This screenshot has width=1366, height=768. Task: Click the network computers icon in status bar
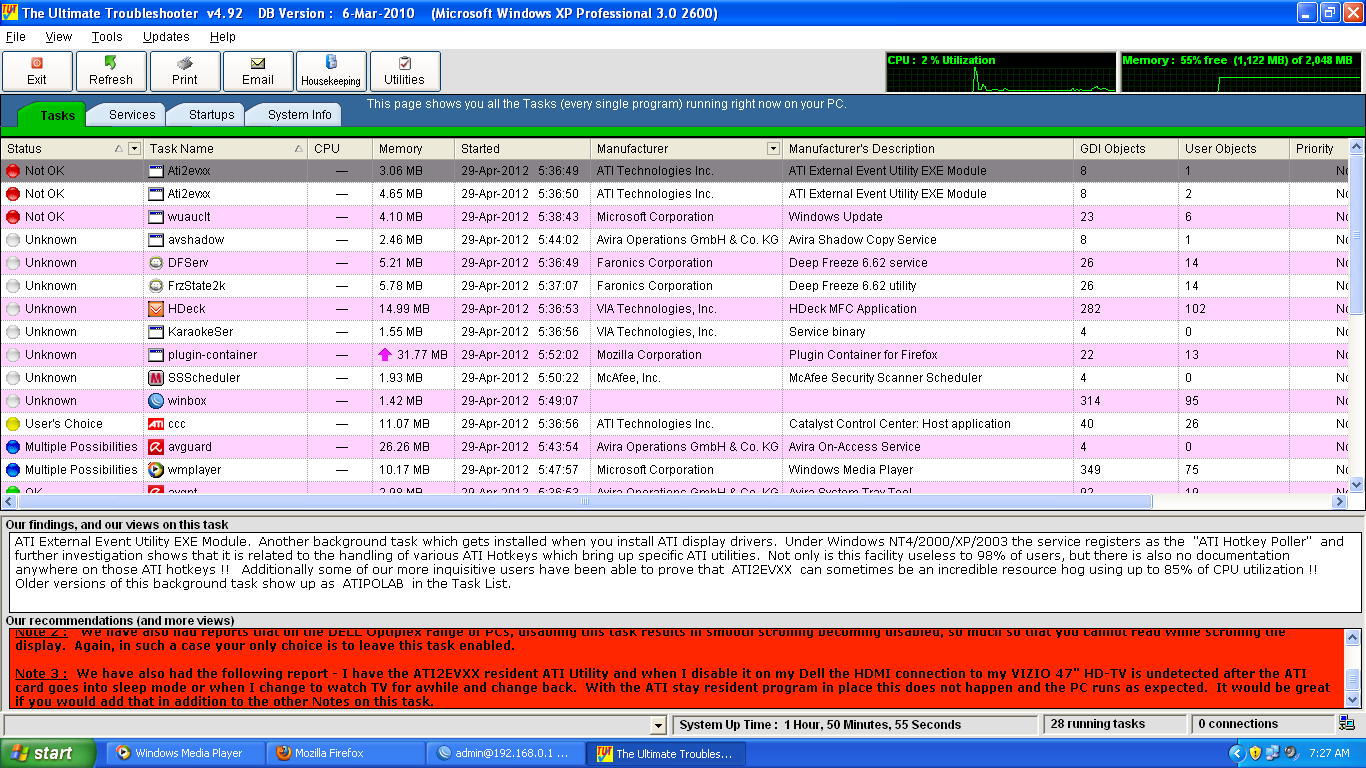tap(1347, 724)
